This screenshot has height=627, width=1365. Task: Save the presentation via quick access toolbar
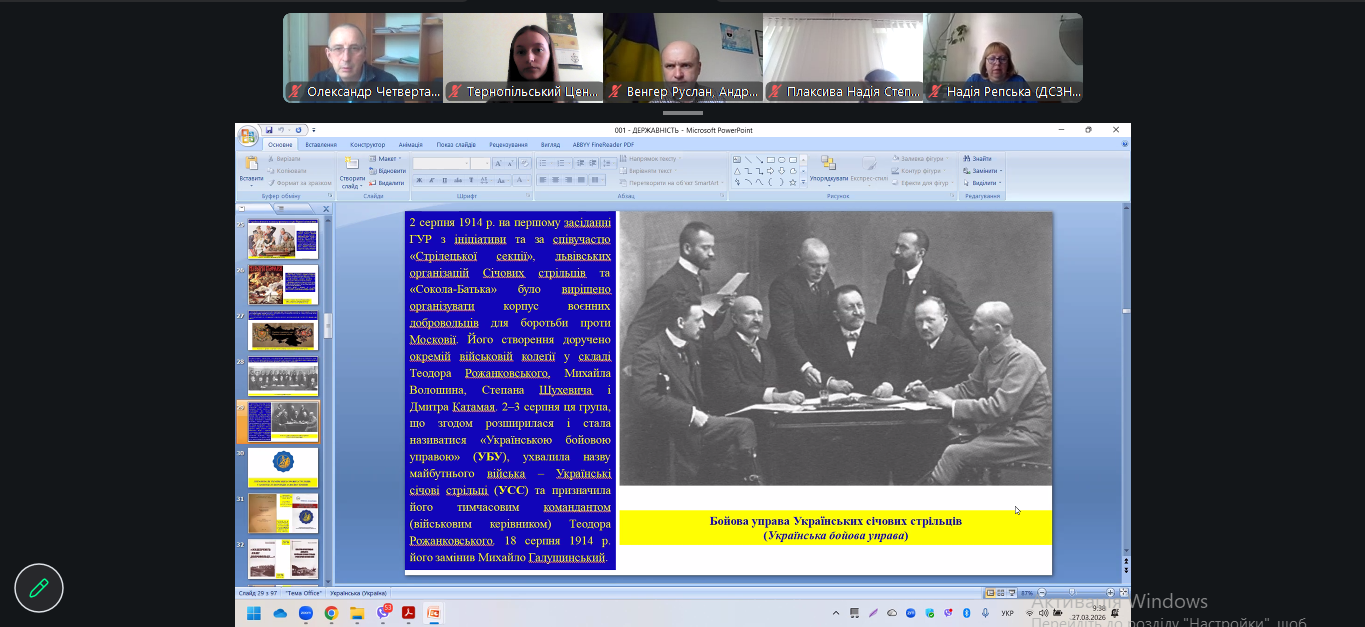point(269,130)
